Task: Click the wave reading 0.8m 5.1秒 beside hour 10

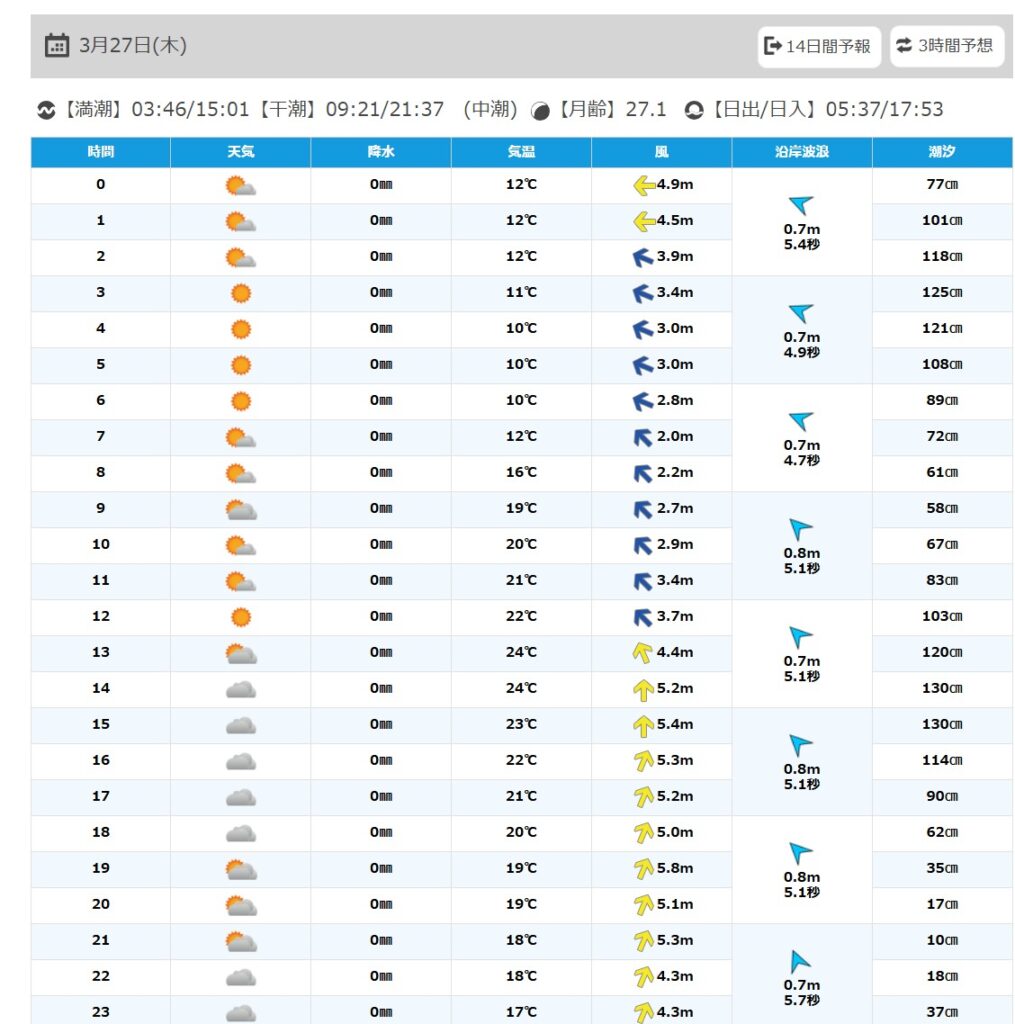Action: [801, 561]
